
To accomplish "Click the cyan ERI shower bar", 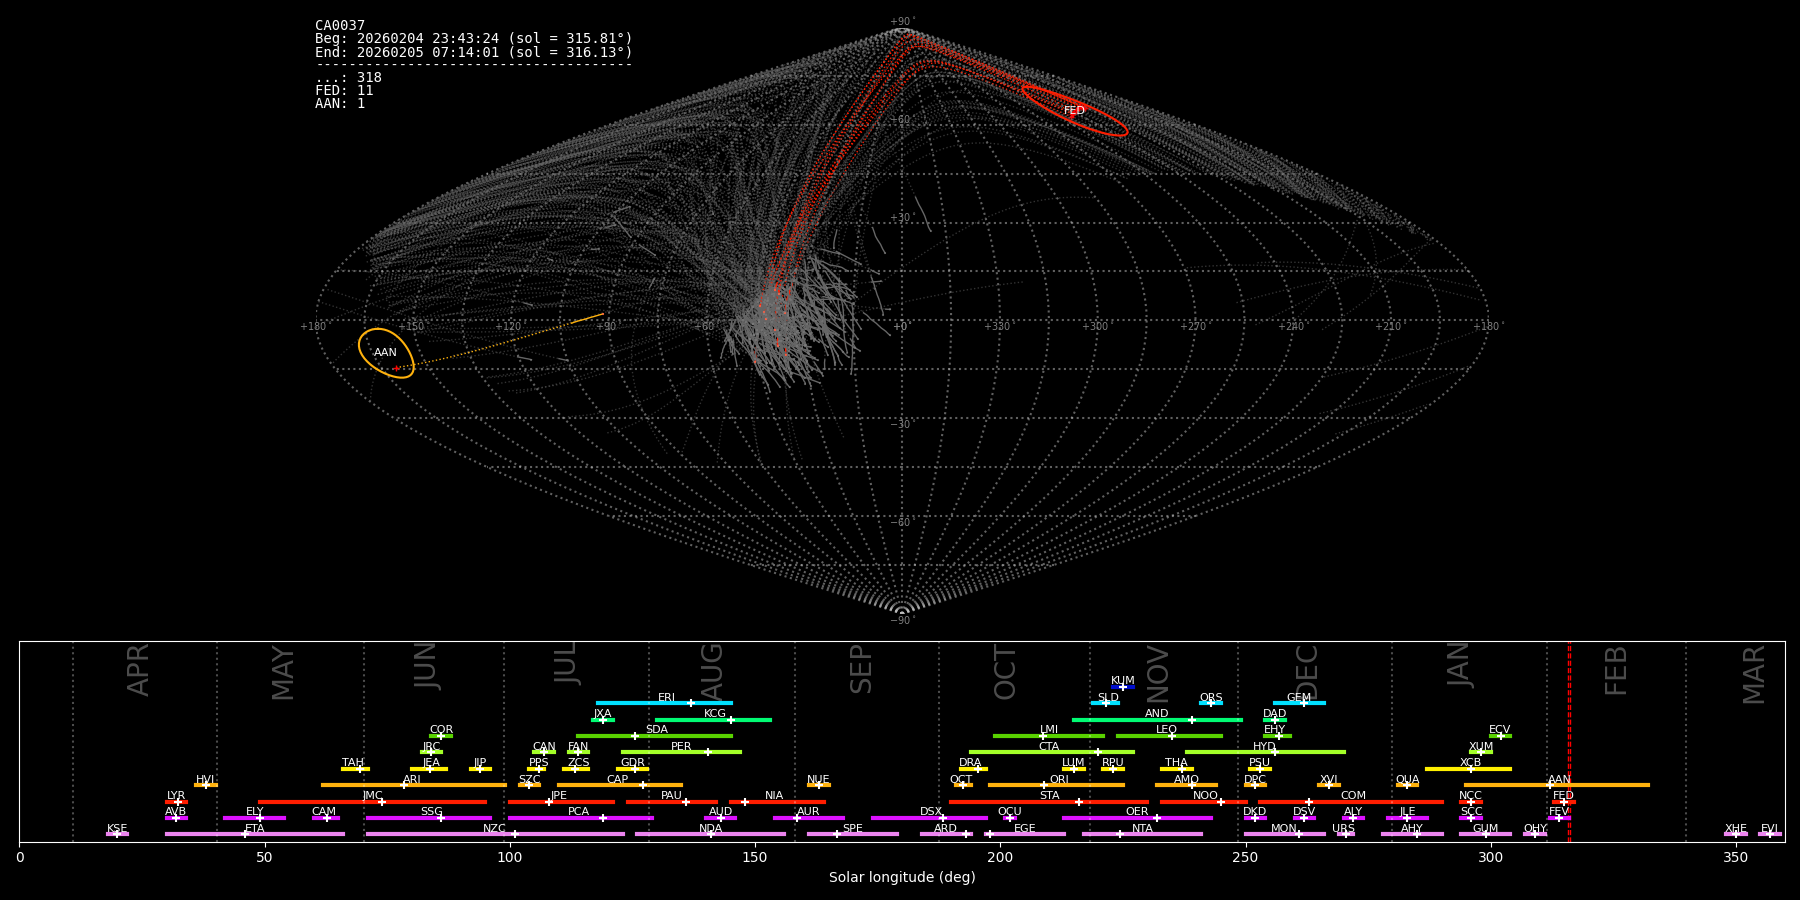I will [x=664, y=703].
